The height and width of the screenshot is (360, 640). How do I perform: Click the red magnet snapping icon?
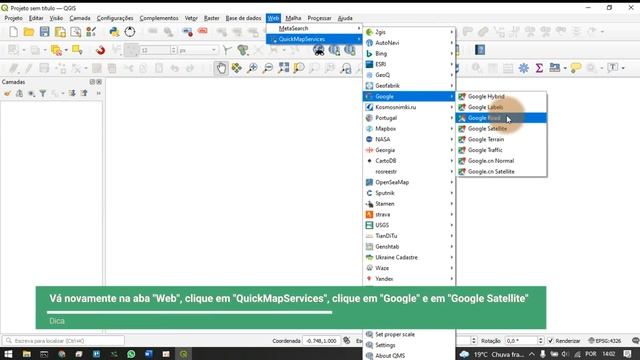100,50
